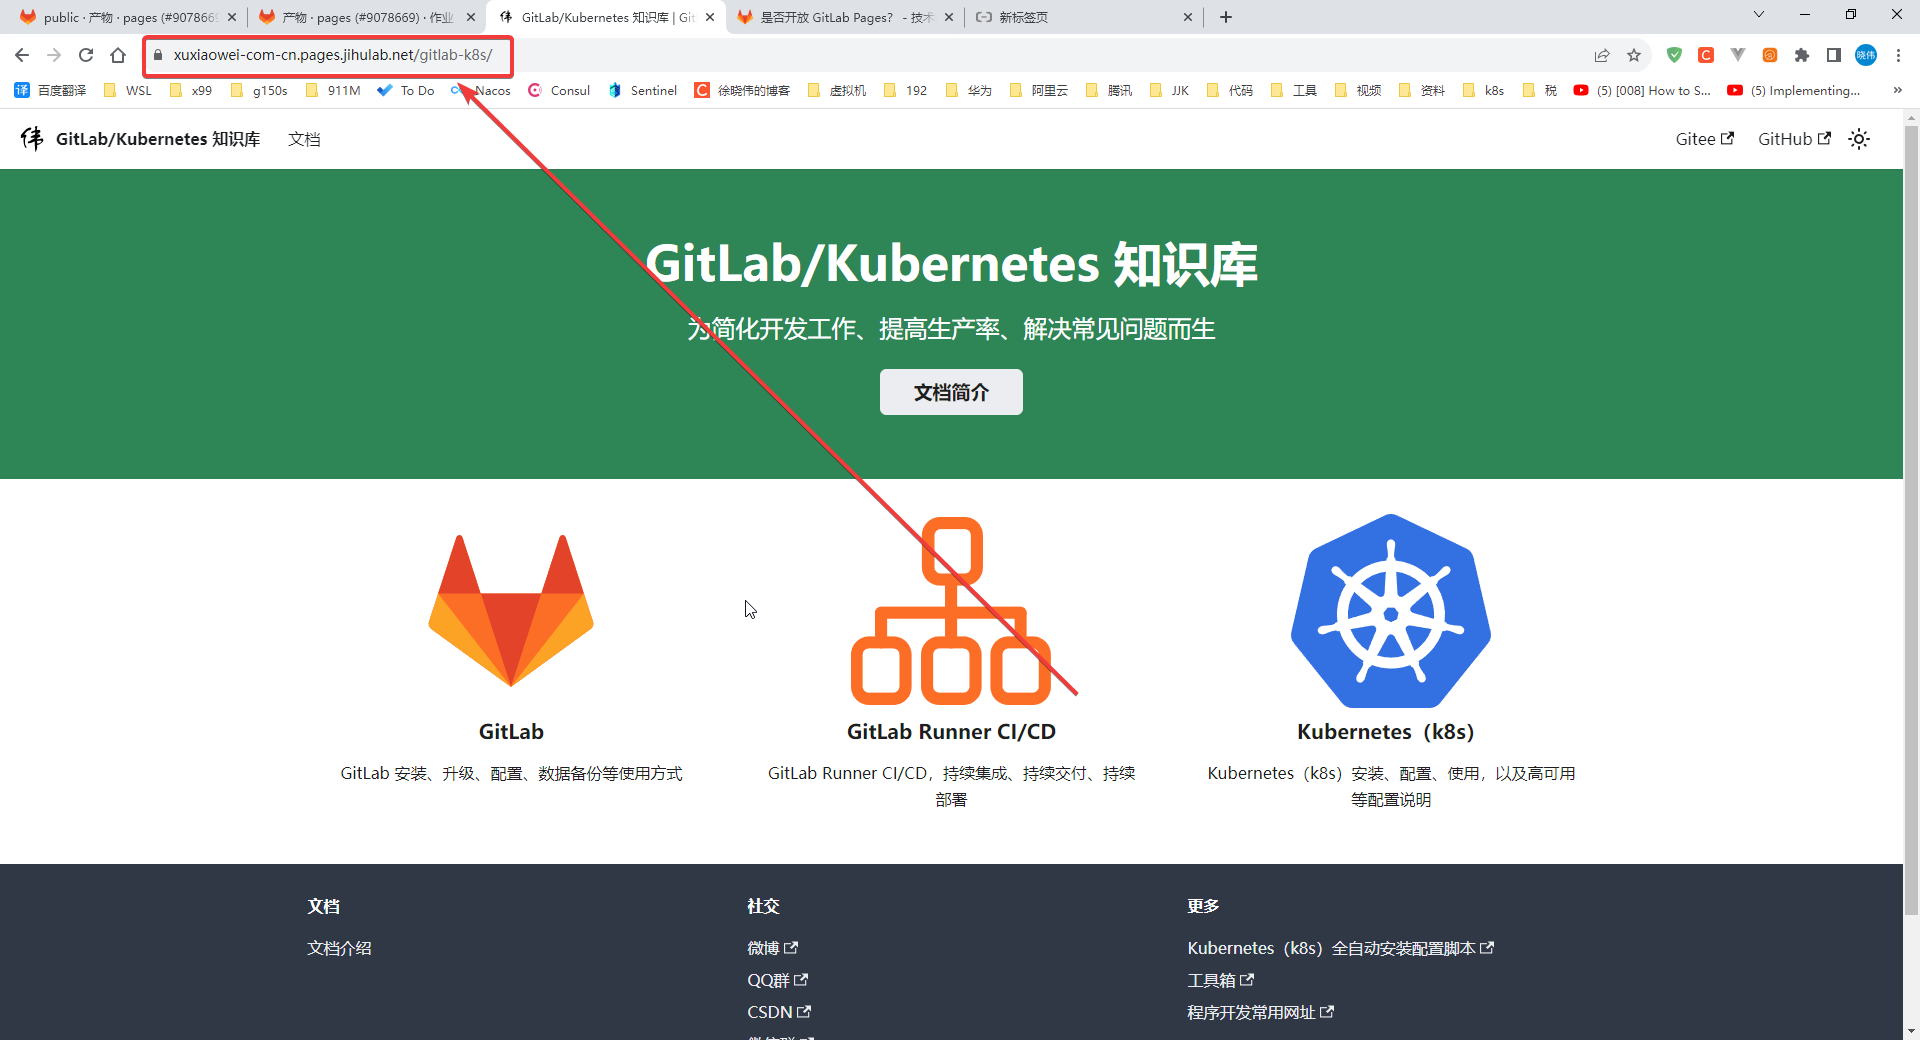Viewport: 1920px width, 1040px height.
Task: Expand the g150s bookmark folder
Action: pos(259,90)
